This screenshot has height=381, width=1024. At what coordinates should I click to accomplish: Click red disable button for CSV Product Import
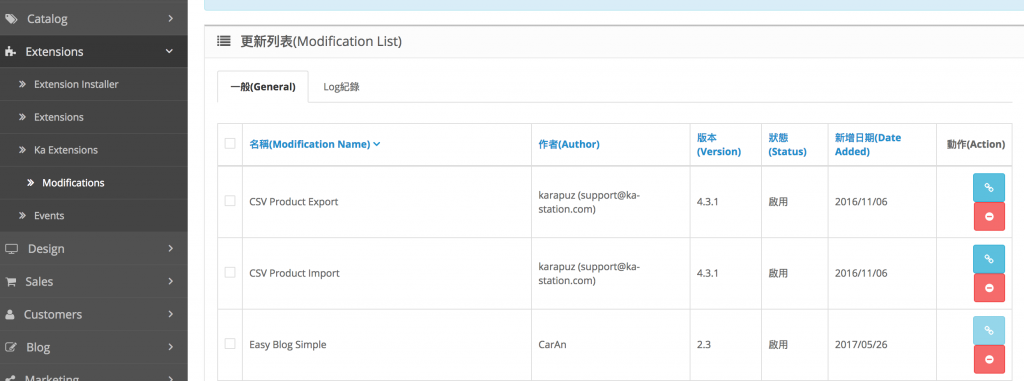pyautogui.click(x=989, y=288)
